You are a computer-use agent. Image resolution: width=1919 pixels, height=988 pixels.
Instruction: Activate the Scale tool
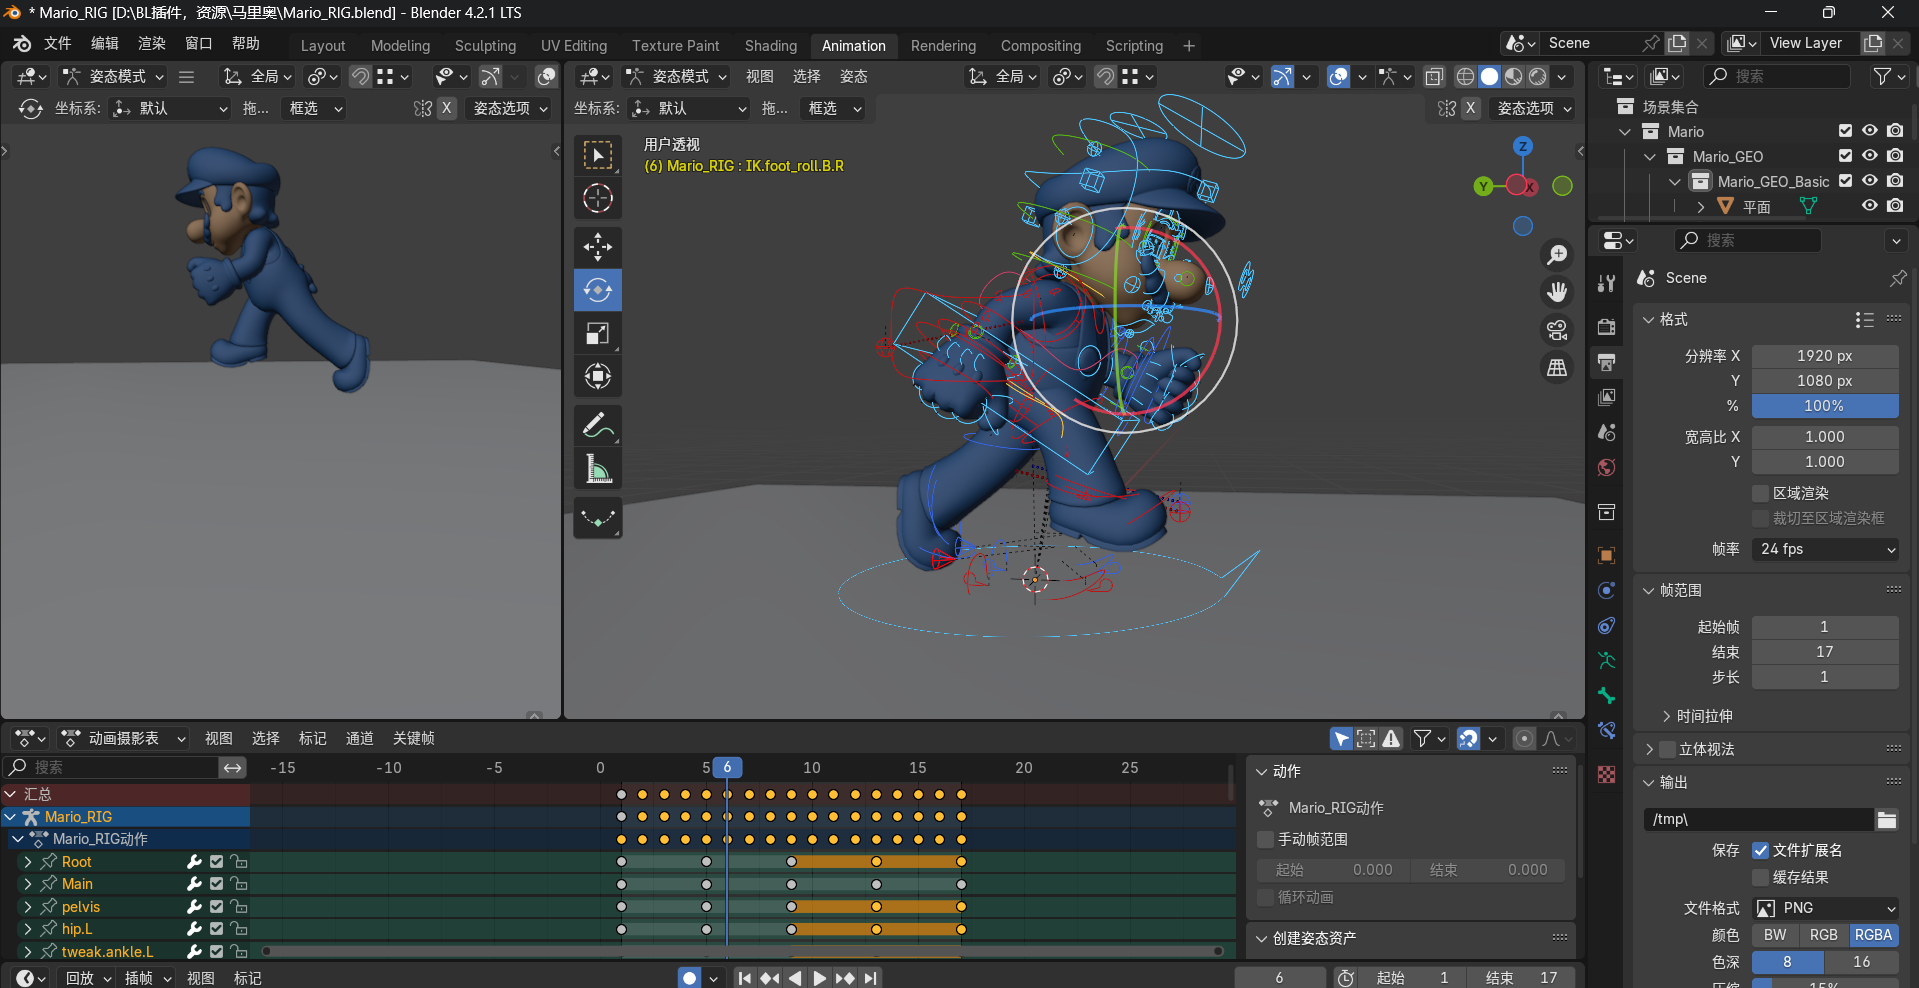coord(598,333)
